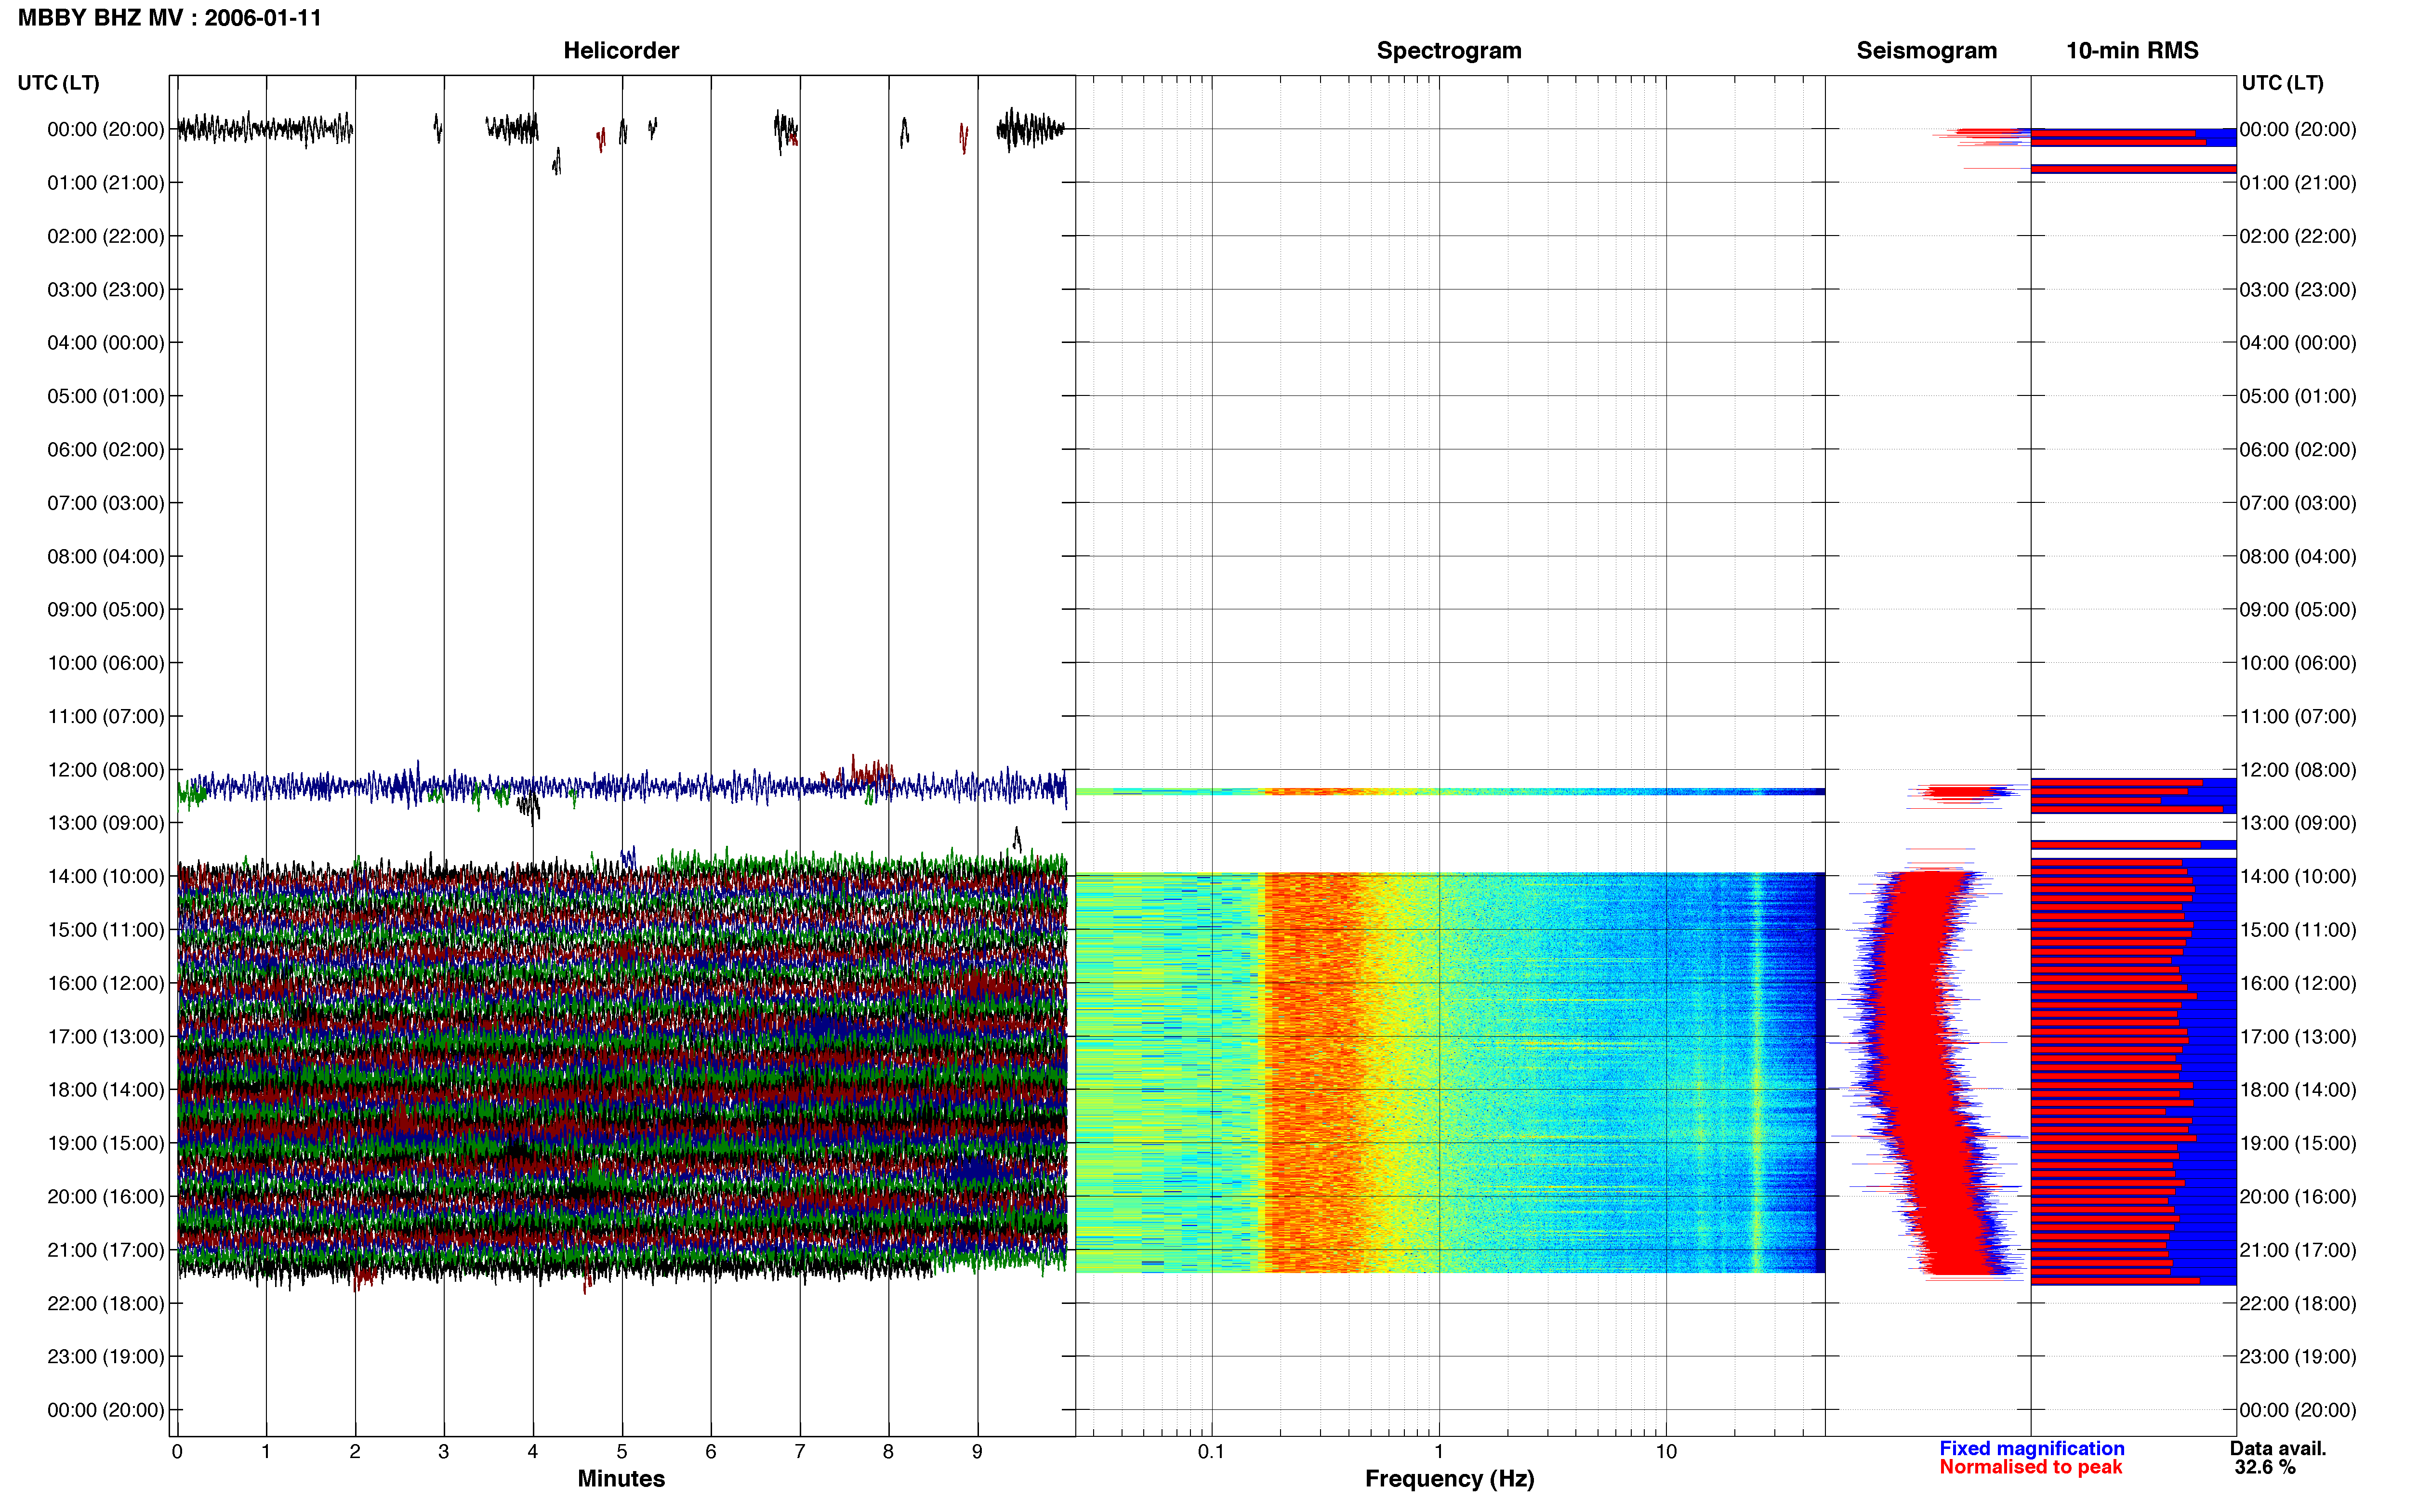Select '02:00 (22:00)' on the Helicorder time axis
Viewport: 2418px width, 1512px height.
pos(106,236)
